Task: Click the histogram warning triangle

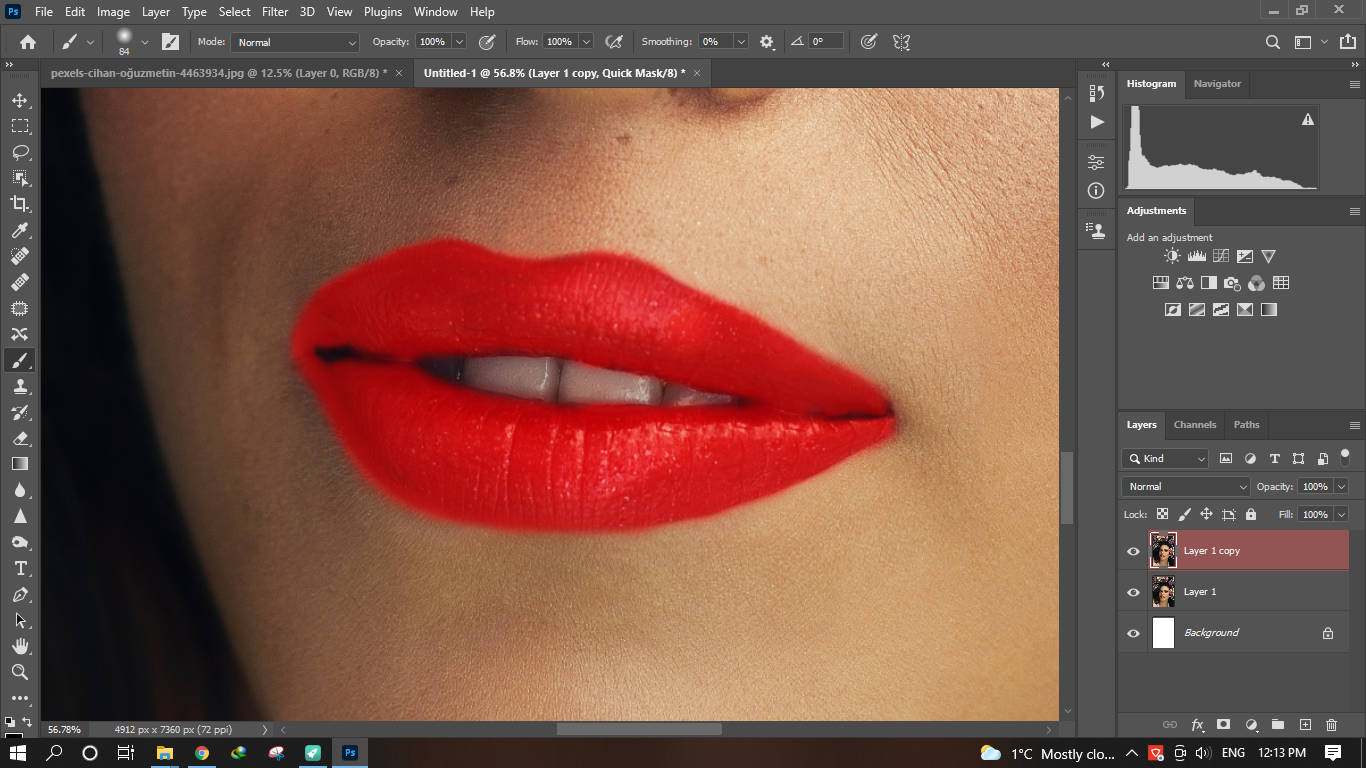Action: pos(1307,119)
